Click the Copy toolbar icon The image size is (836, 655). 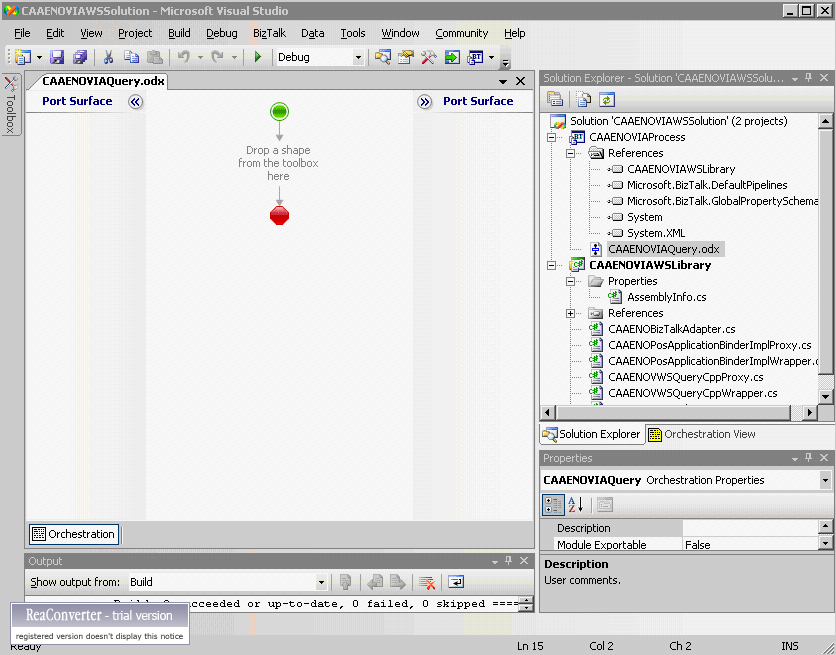(131, 57)
